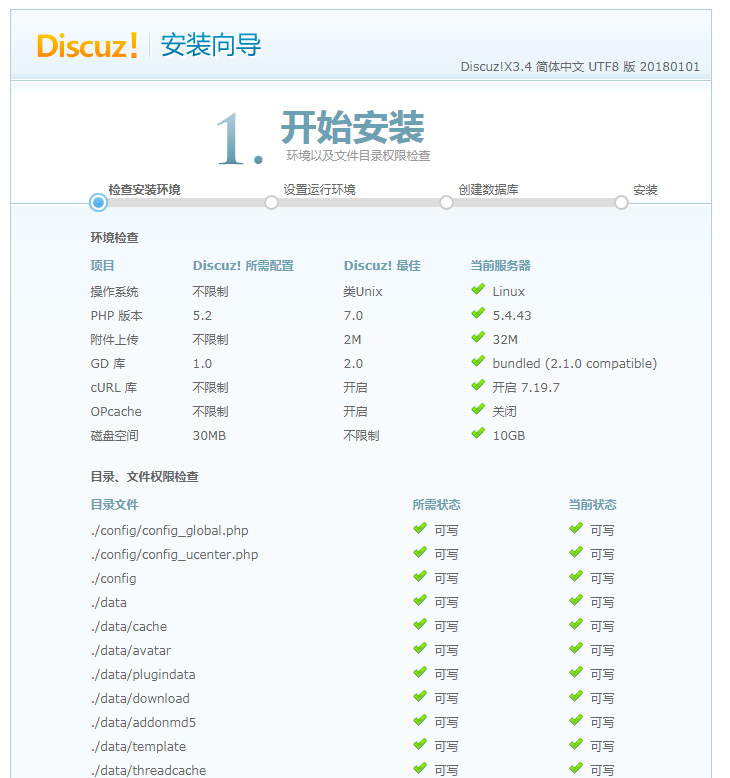Click current-status check for ./data row
730x778 pixels.
pos(576,600)
